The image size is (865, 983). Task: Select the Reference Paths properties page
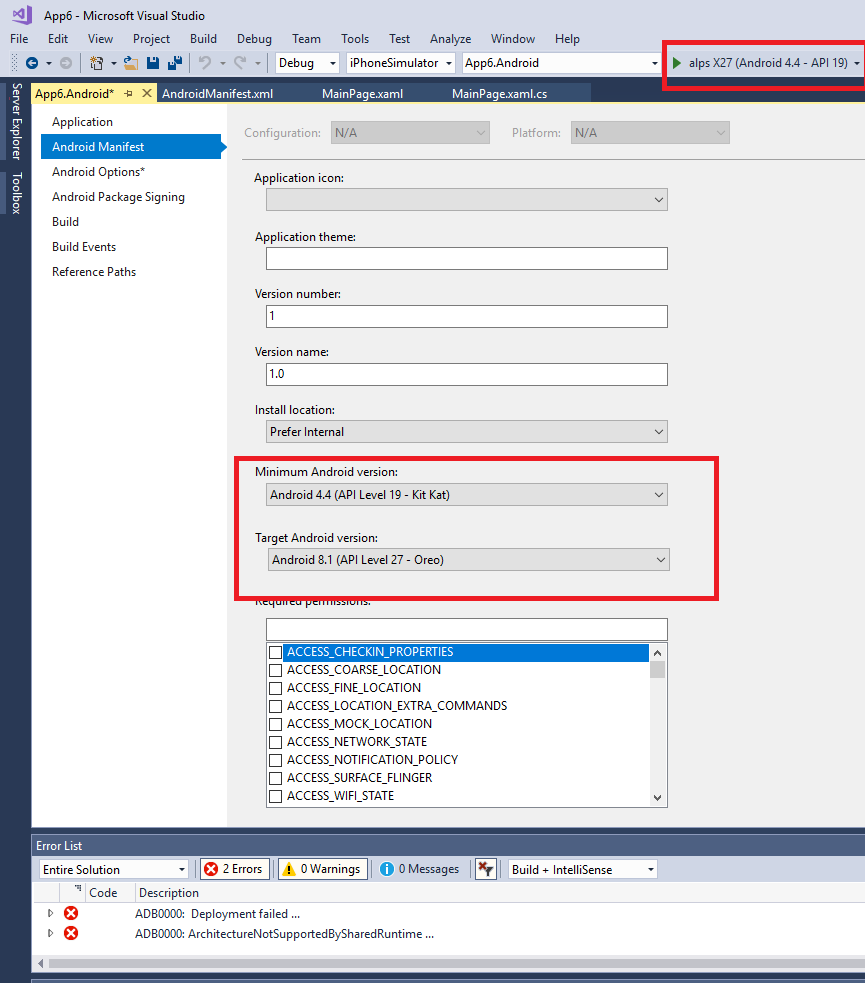[x=94, y=272]
